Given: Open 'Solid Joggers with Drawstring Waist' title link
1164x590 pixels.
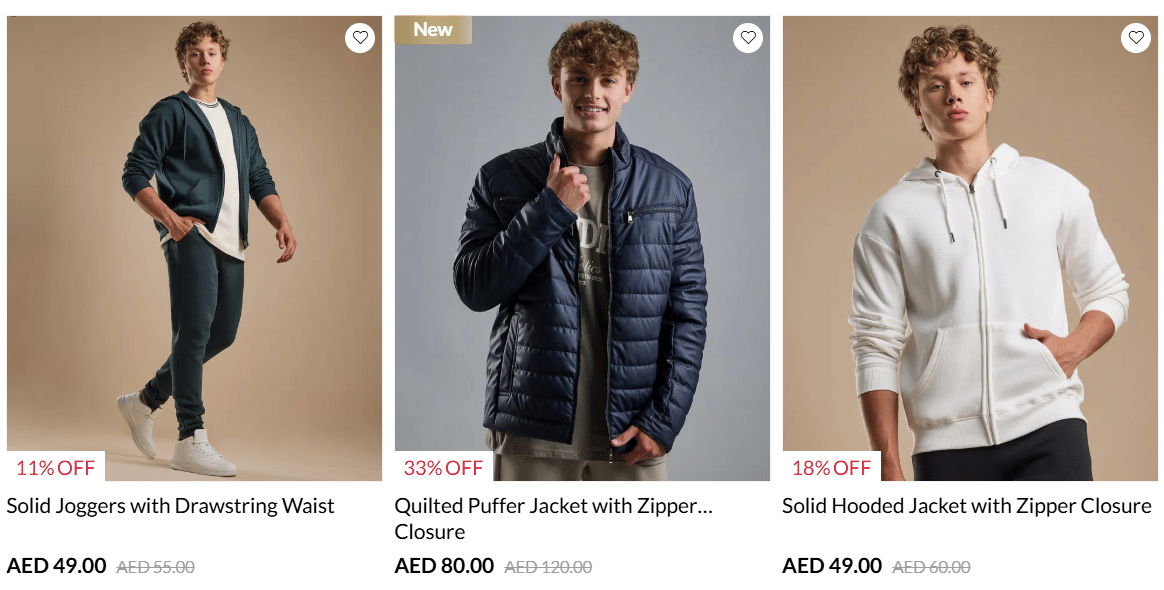Looking at the screenshot, I should (x=171, y=506).
